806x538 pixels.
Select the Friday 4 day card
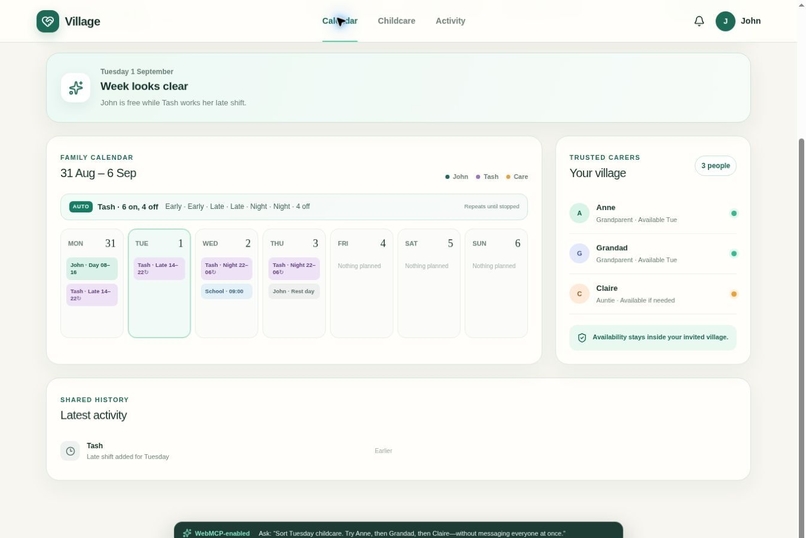(x=361, y=283)
